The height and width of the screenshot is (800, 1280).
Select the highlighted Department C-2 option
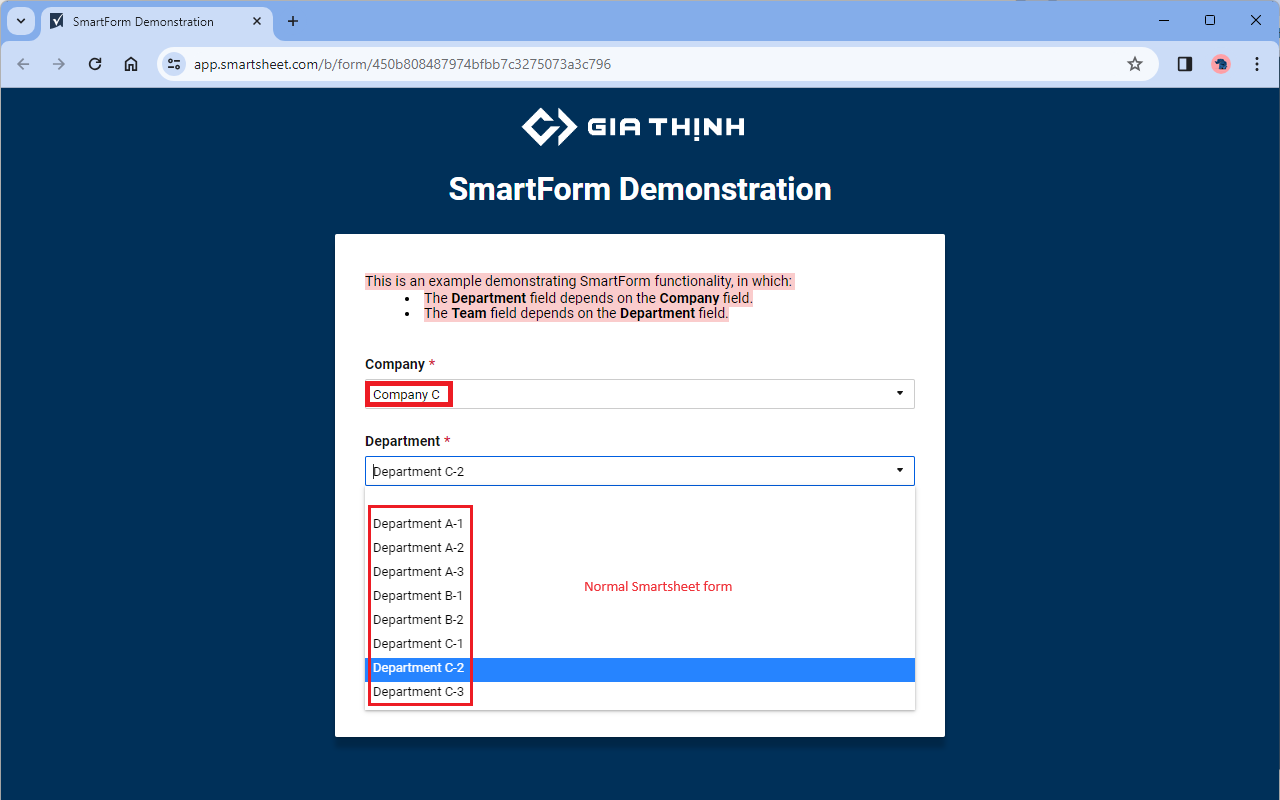point(640,669)
